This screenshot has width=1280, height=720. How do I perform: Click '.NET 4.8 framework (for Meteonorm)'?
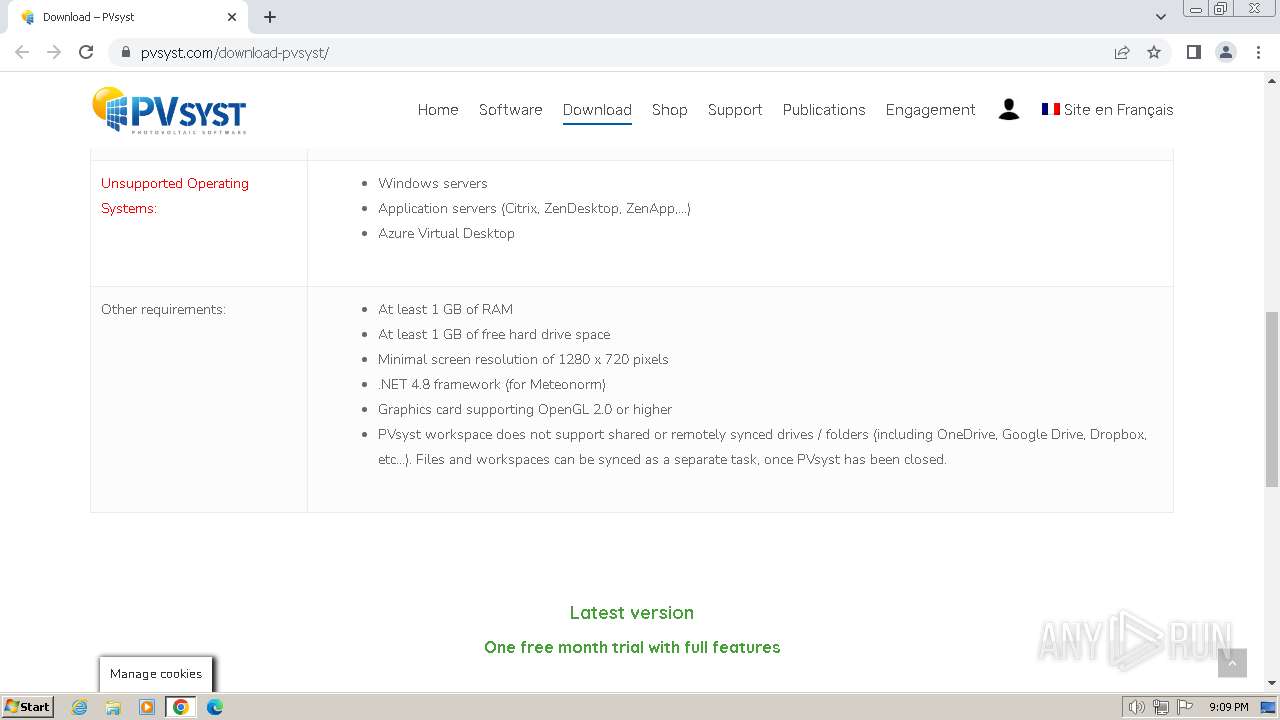492,385
